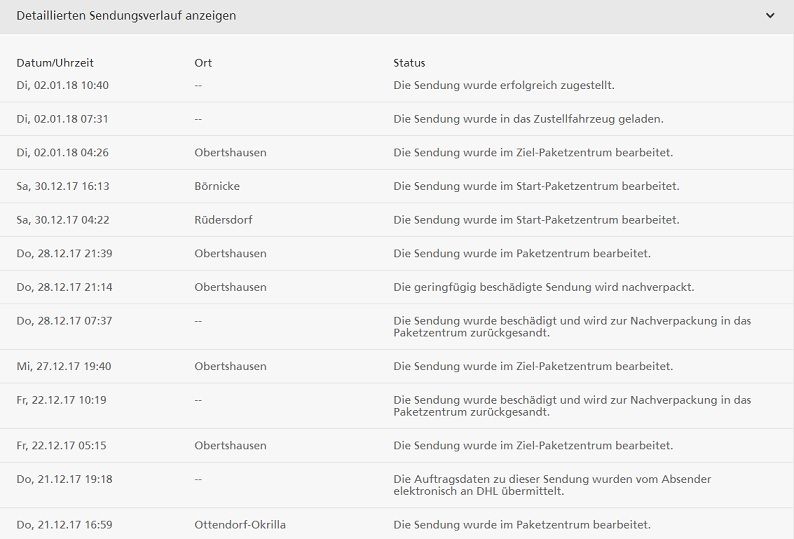Click the timestamp Do, 28.12.17 07:37
The width and height of the screenshot is (794, 539).
64,320
